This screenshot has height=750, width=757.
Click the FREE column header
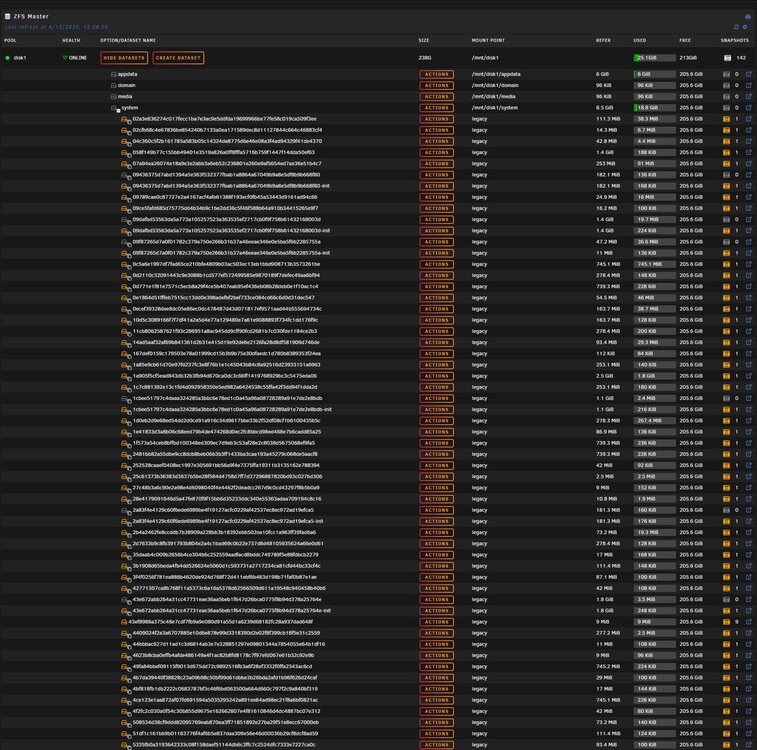[x=685, y=41]
